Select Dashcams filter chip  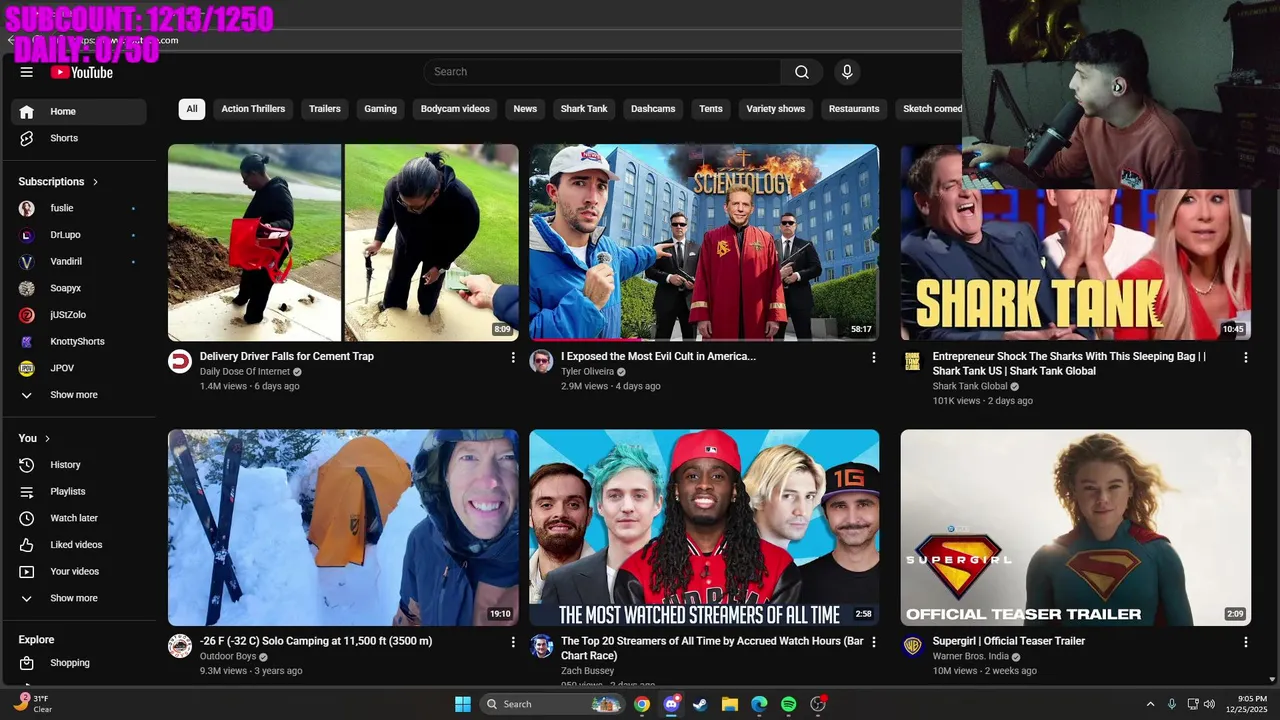pos(653,109)
